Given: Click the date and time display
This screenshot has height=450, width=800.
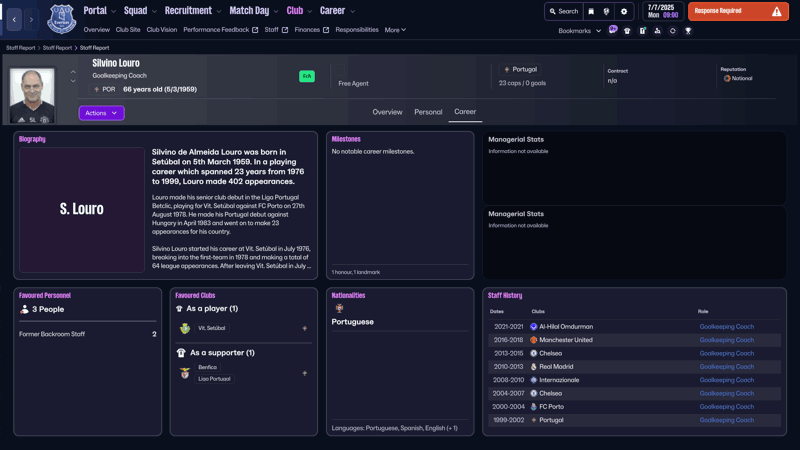Looking at the screenshot, I should click(x=663, y=11).
